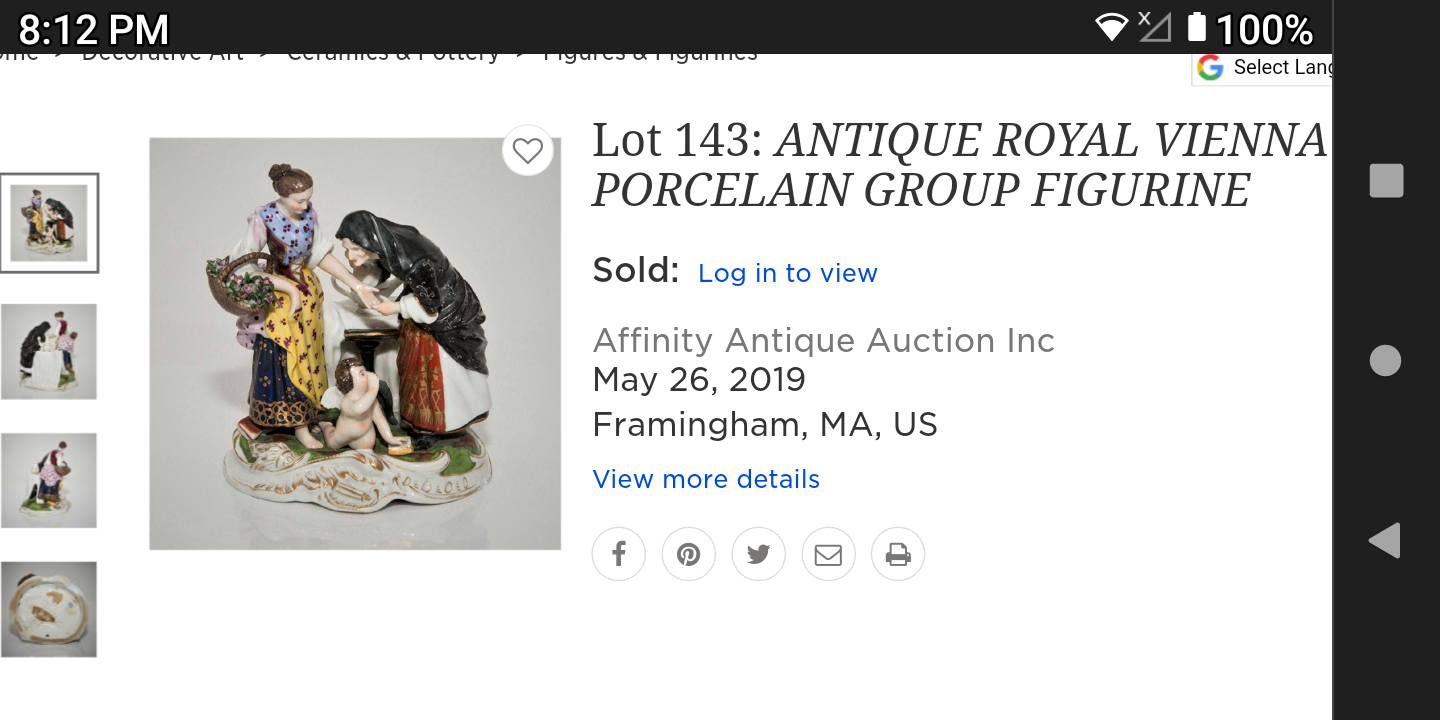The width and height of the screenshot is (1440, 720).
Task: Open the 'View more details' link
Action: [x=706, y=479]
